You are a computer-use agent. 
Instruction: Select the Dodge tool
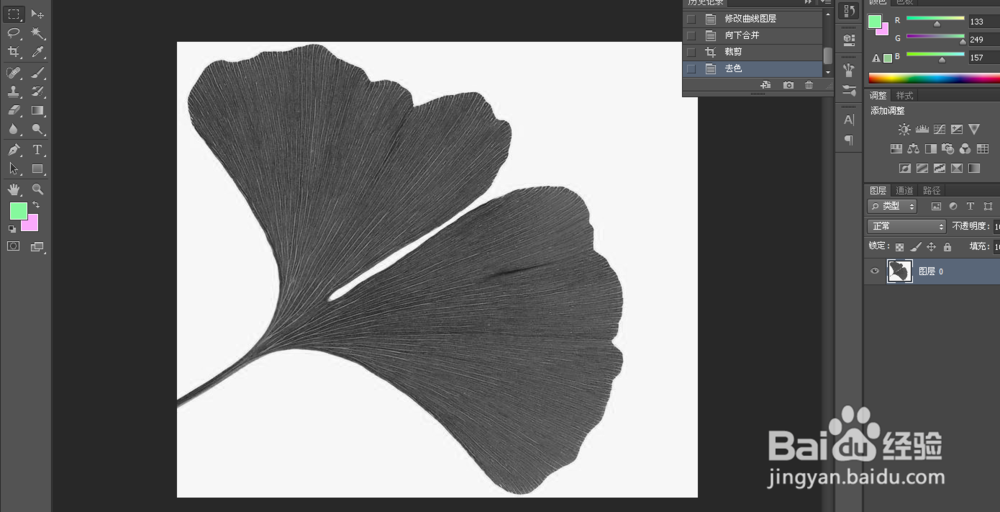[x=38, y=129]
